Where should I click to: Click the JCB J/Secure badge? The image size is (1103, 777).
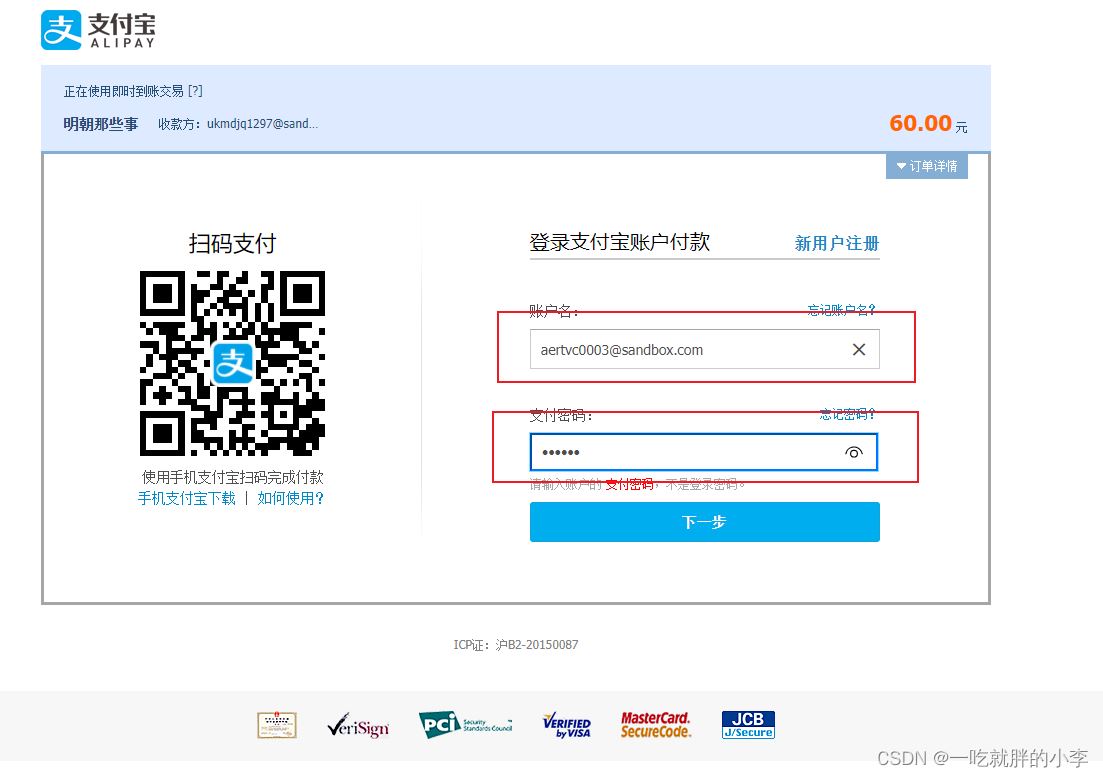click(x=748, y=725)
